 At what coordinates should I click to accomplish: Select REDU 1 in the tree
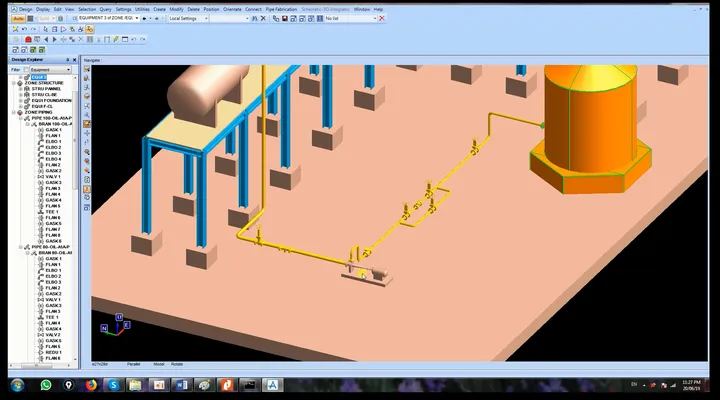(53, 352)
